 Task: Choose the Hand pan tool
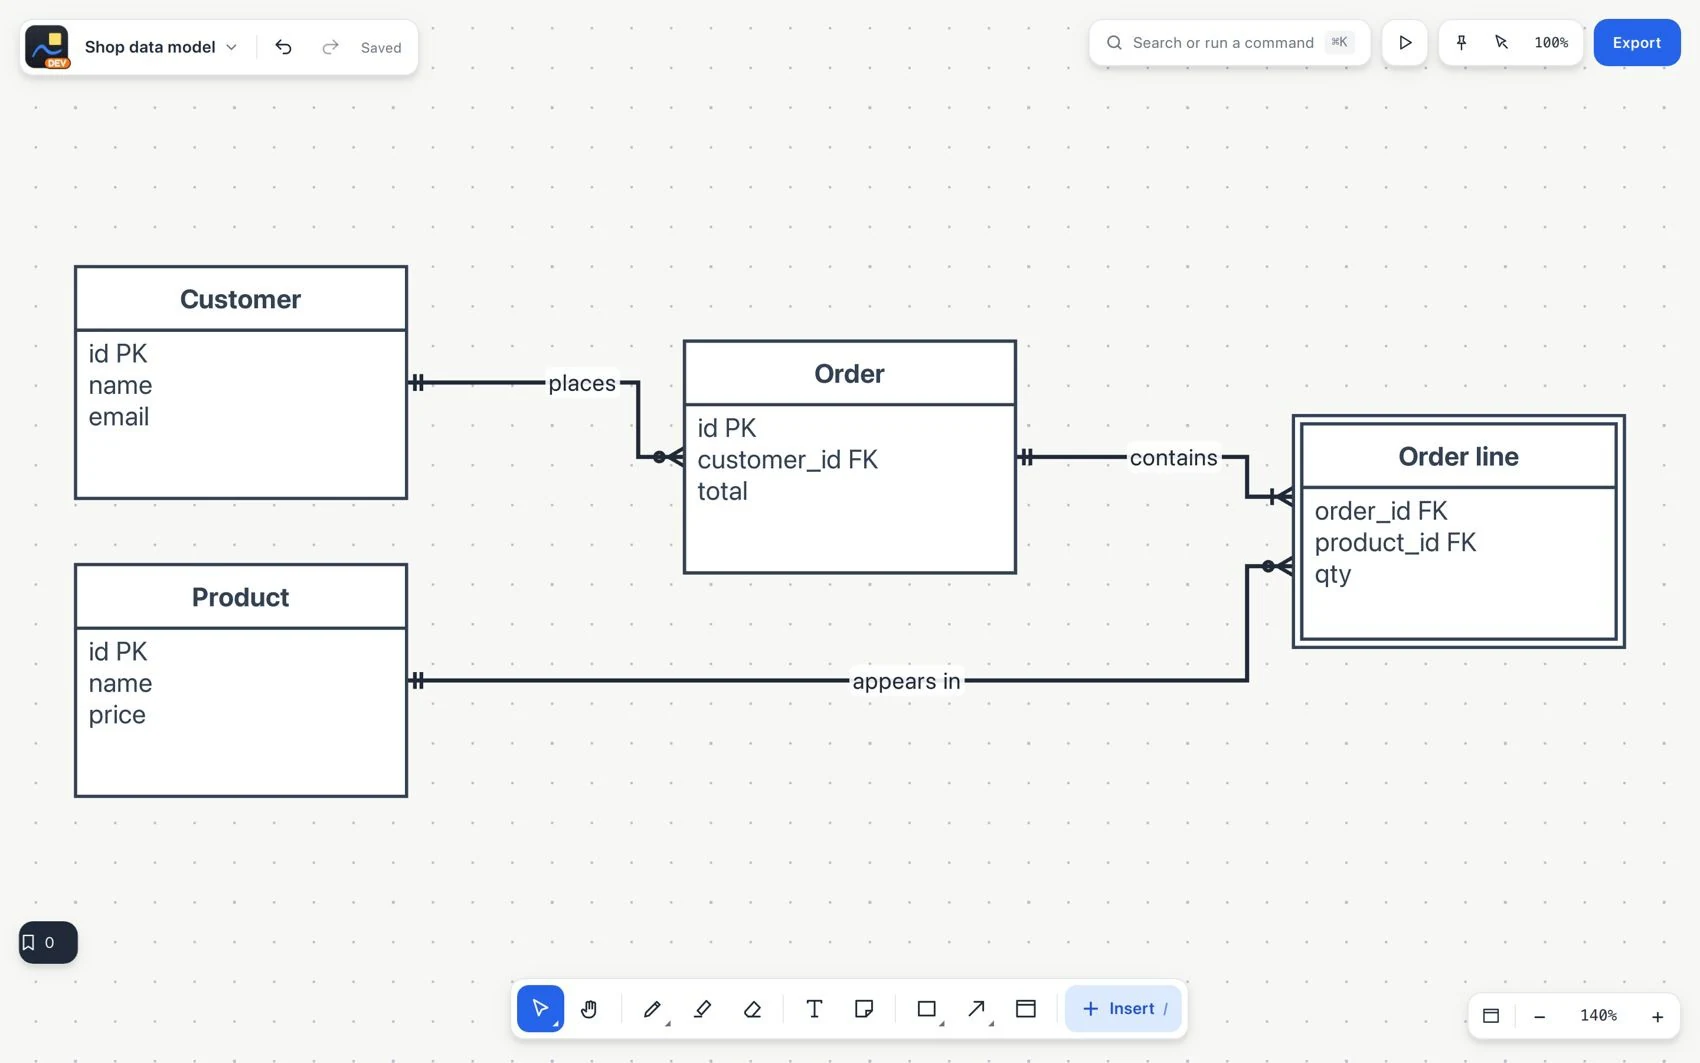pyautogui.click(x=589, y=1008)
